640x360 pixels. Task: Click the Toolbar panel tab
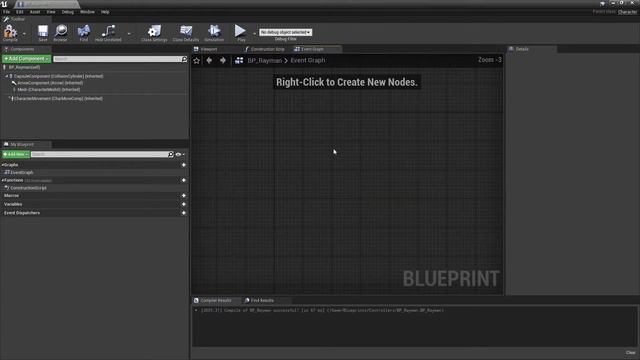point(18,19)
